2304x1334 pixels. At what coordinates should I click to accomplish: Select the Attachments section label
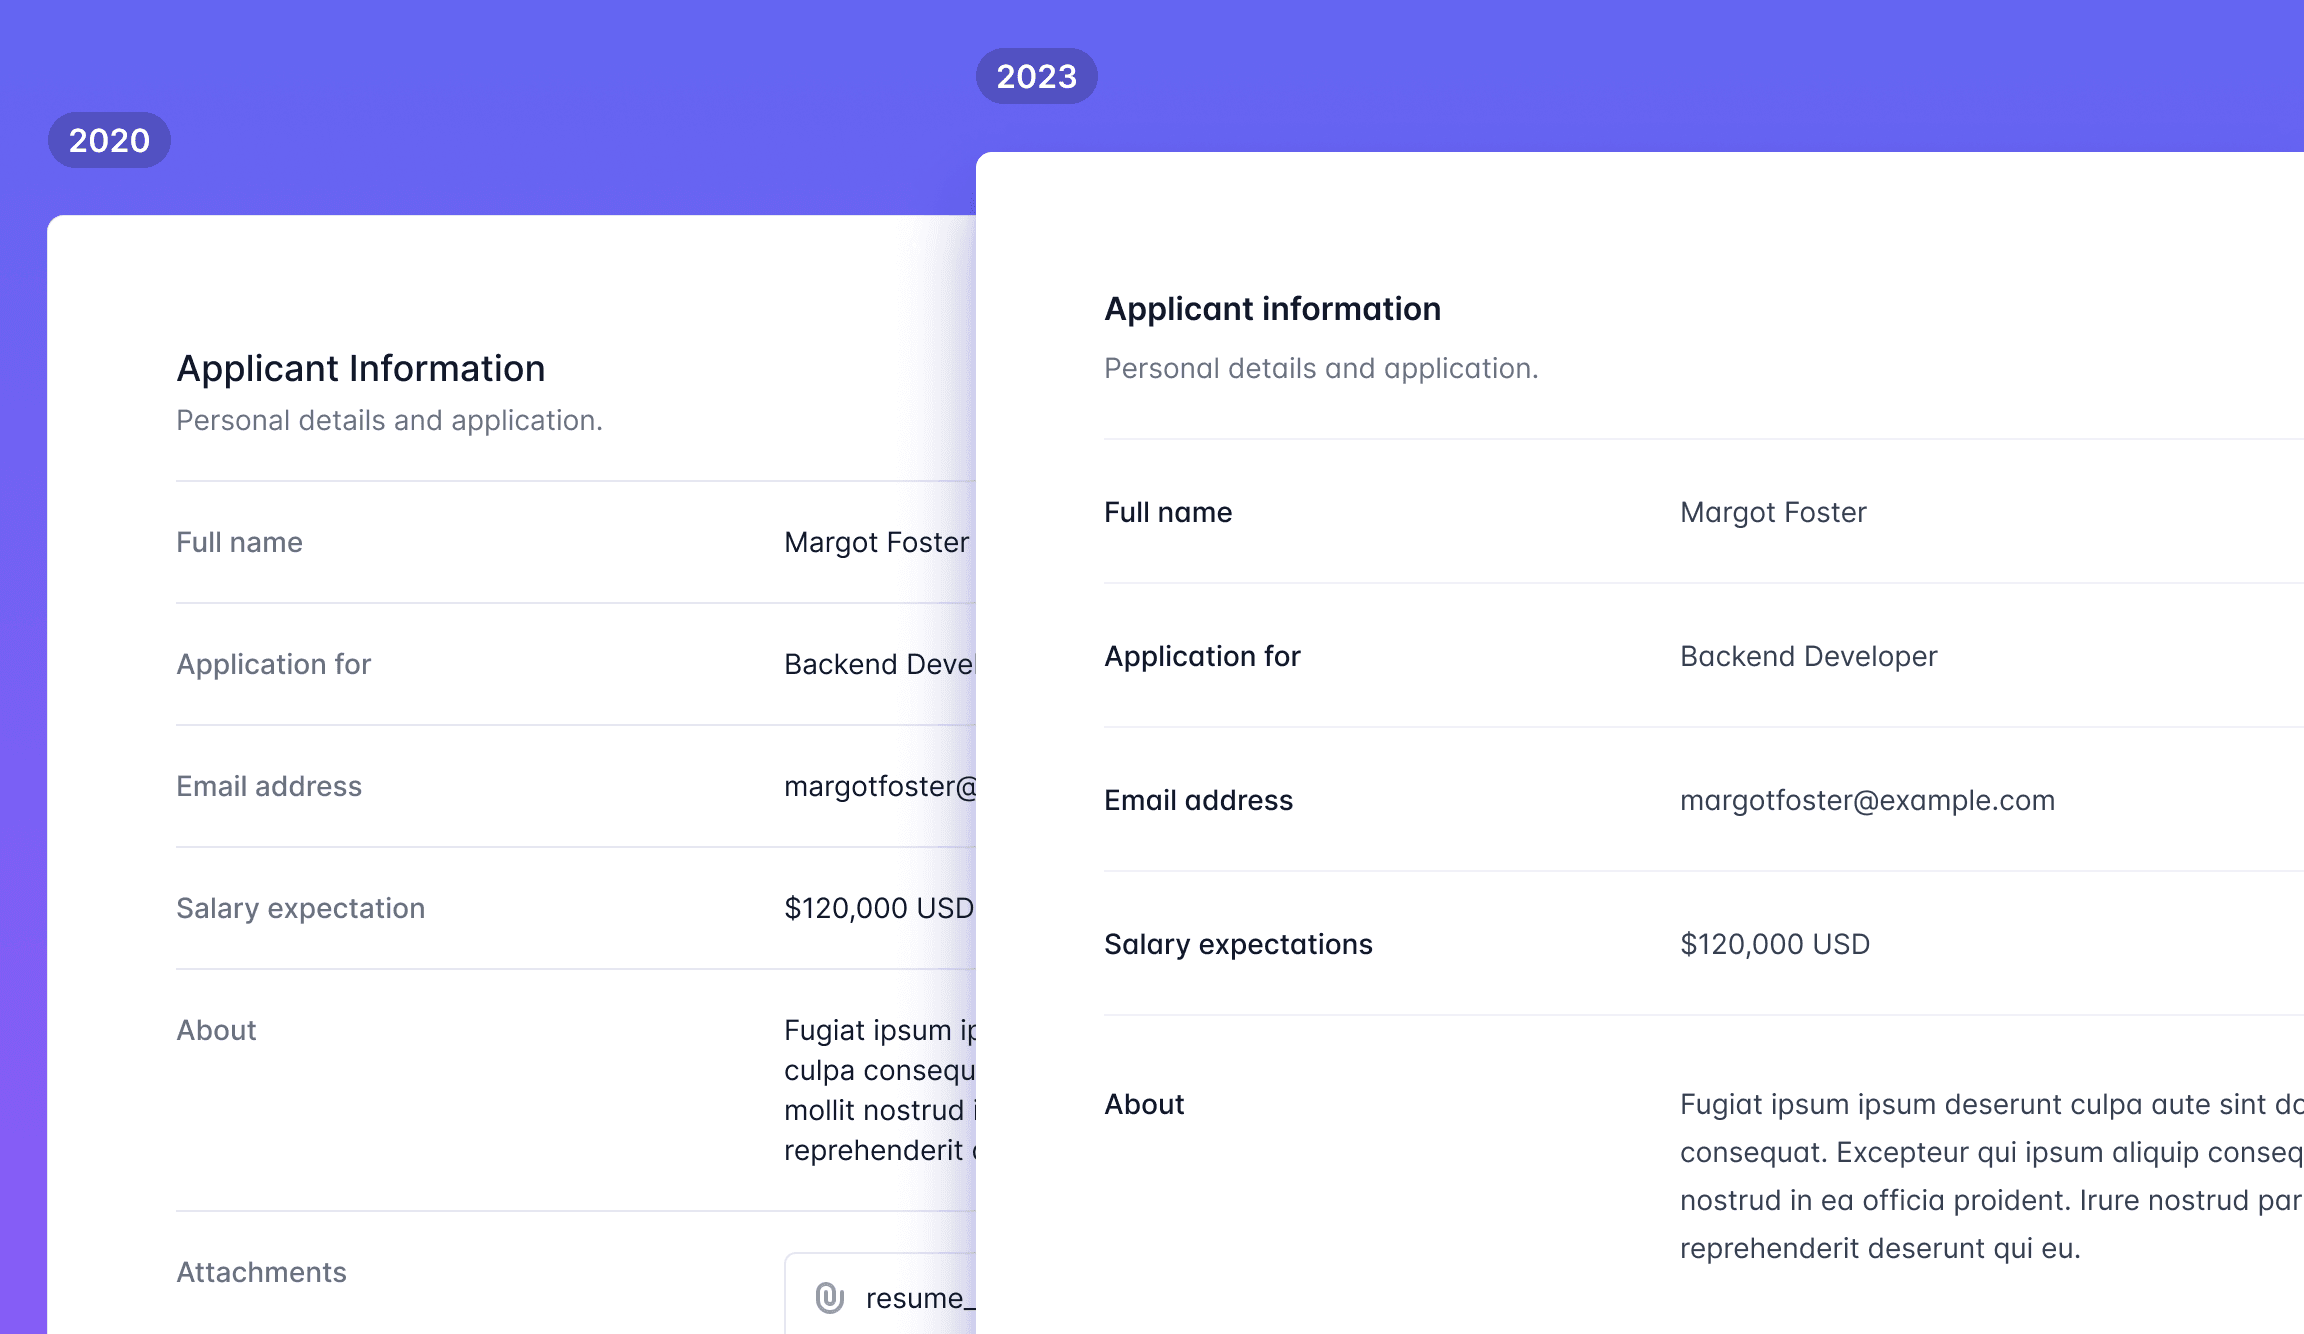(261, 1272)
